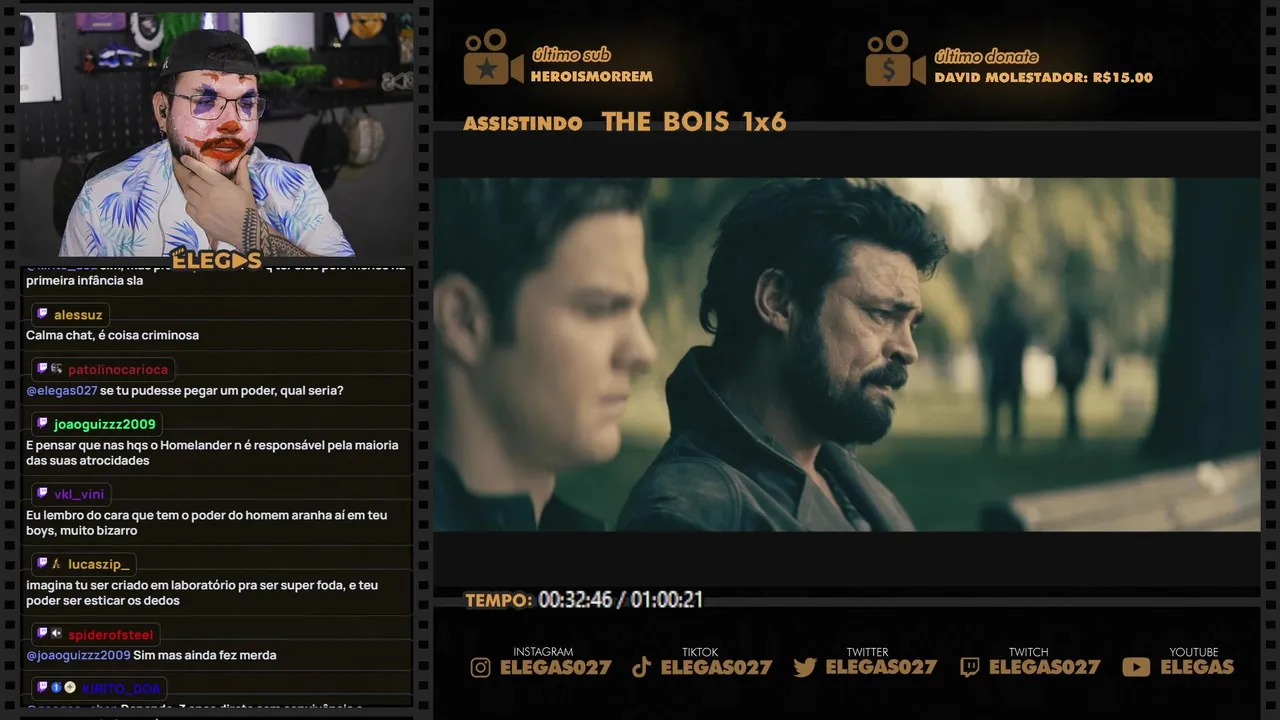Click the último sub label
The image size is (1280, 720).
pyautogui.click(x=571, y=55)
